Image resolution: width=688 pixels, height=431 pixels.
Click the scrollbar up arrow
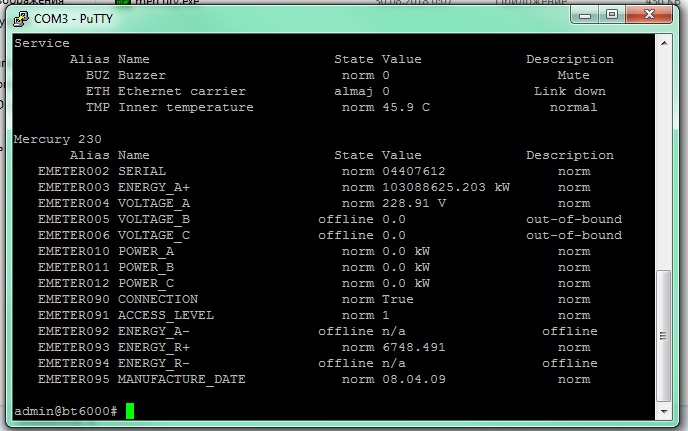click(664, 43)
